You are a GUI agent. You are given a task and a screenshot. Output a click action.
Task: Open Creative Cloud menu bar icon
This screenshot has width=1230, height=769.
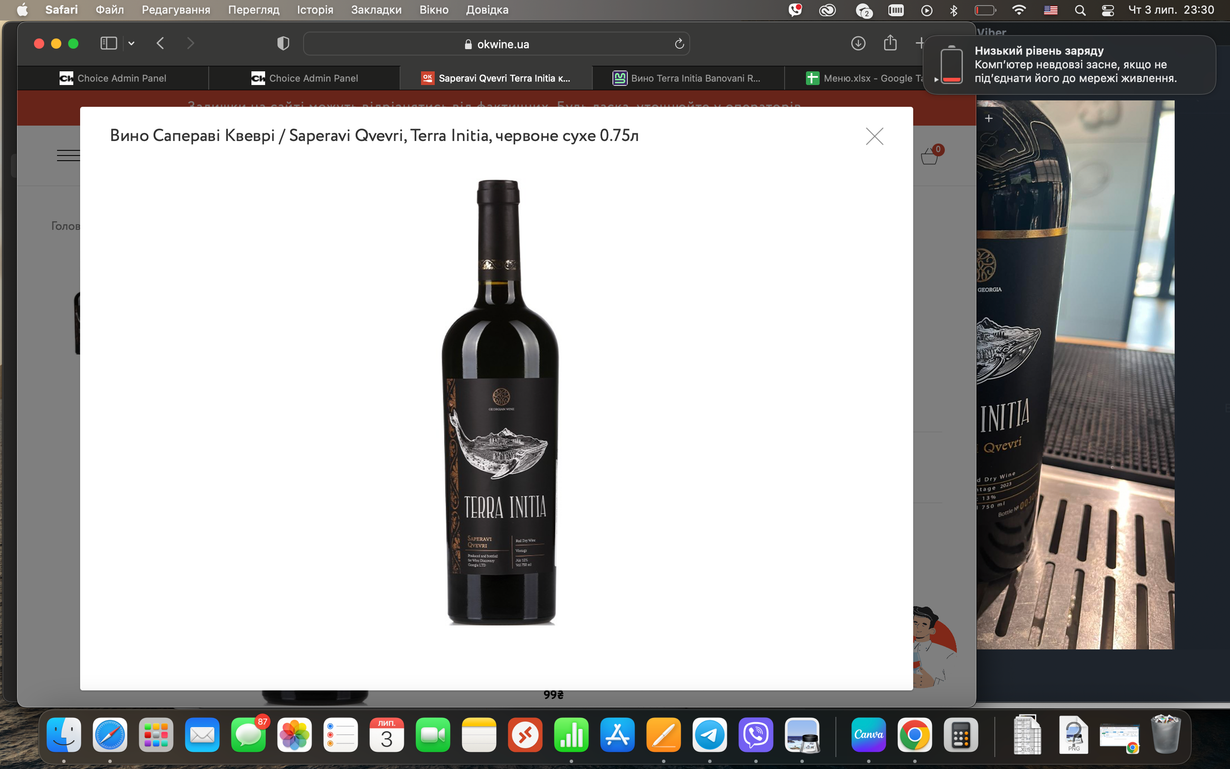[827, 10]
